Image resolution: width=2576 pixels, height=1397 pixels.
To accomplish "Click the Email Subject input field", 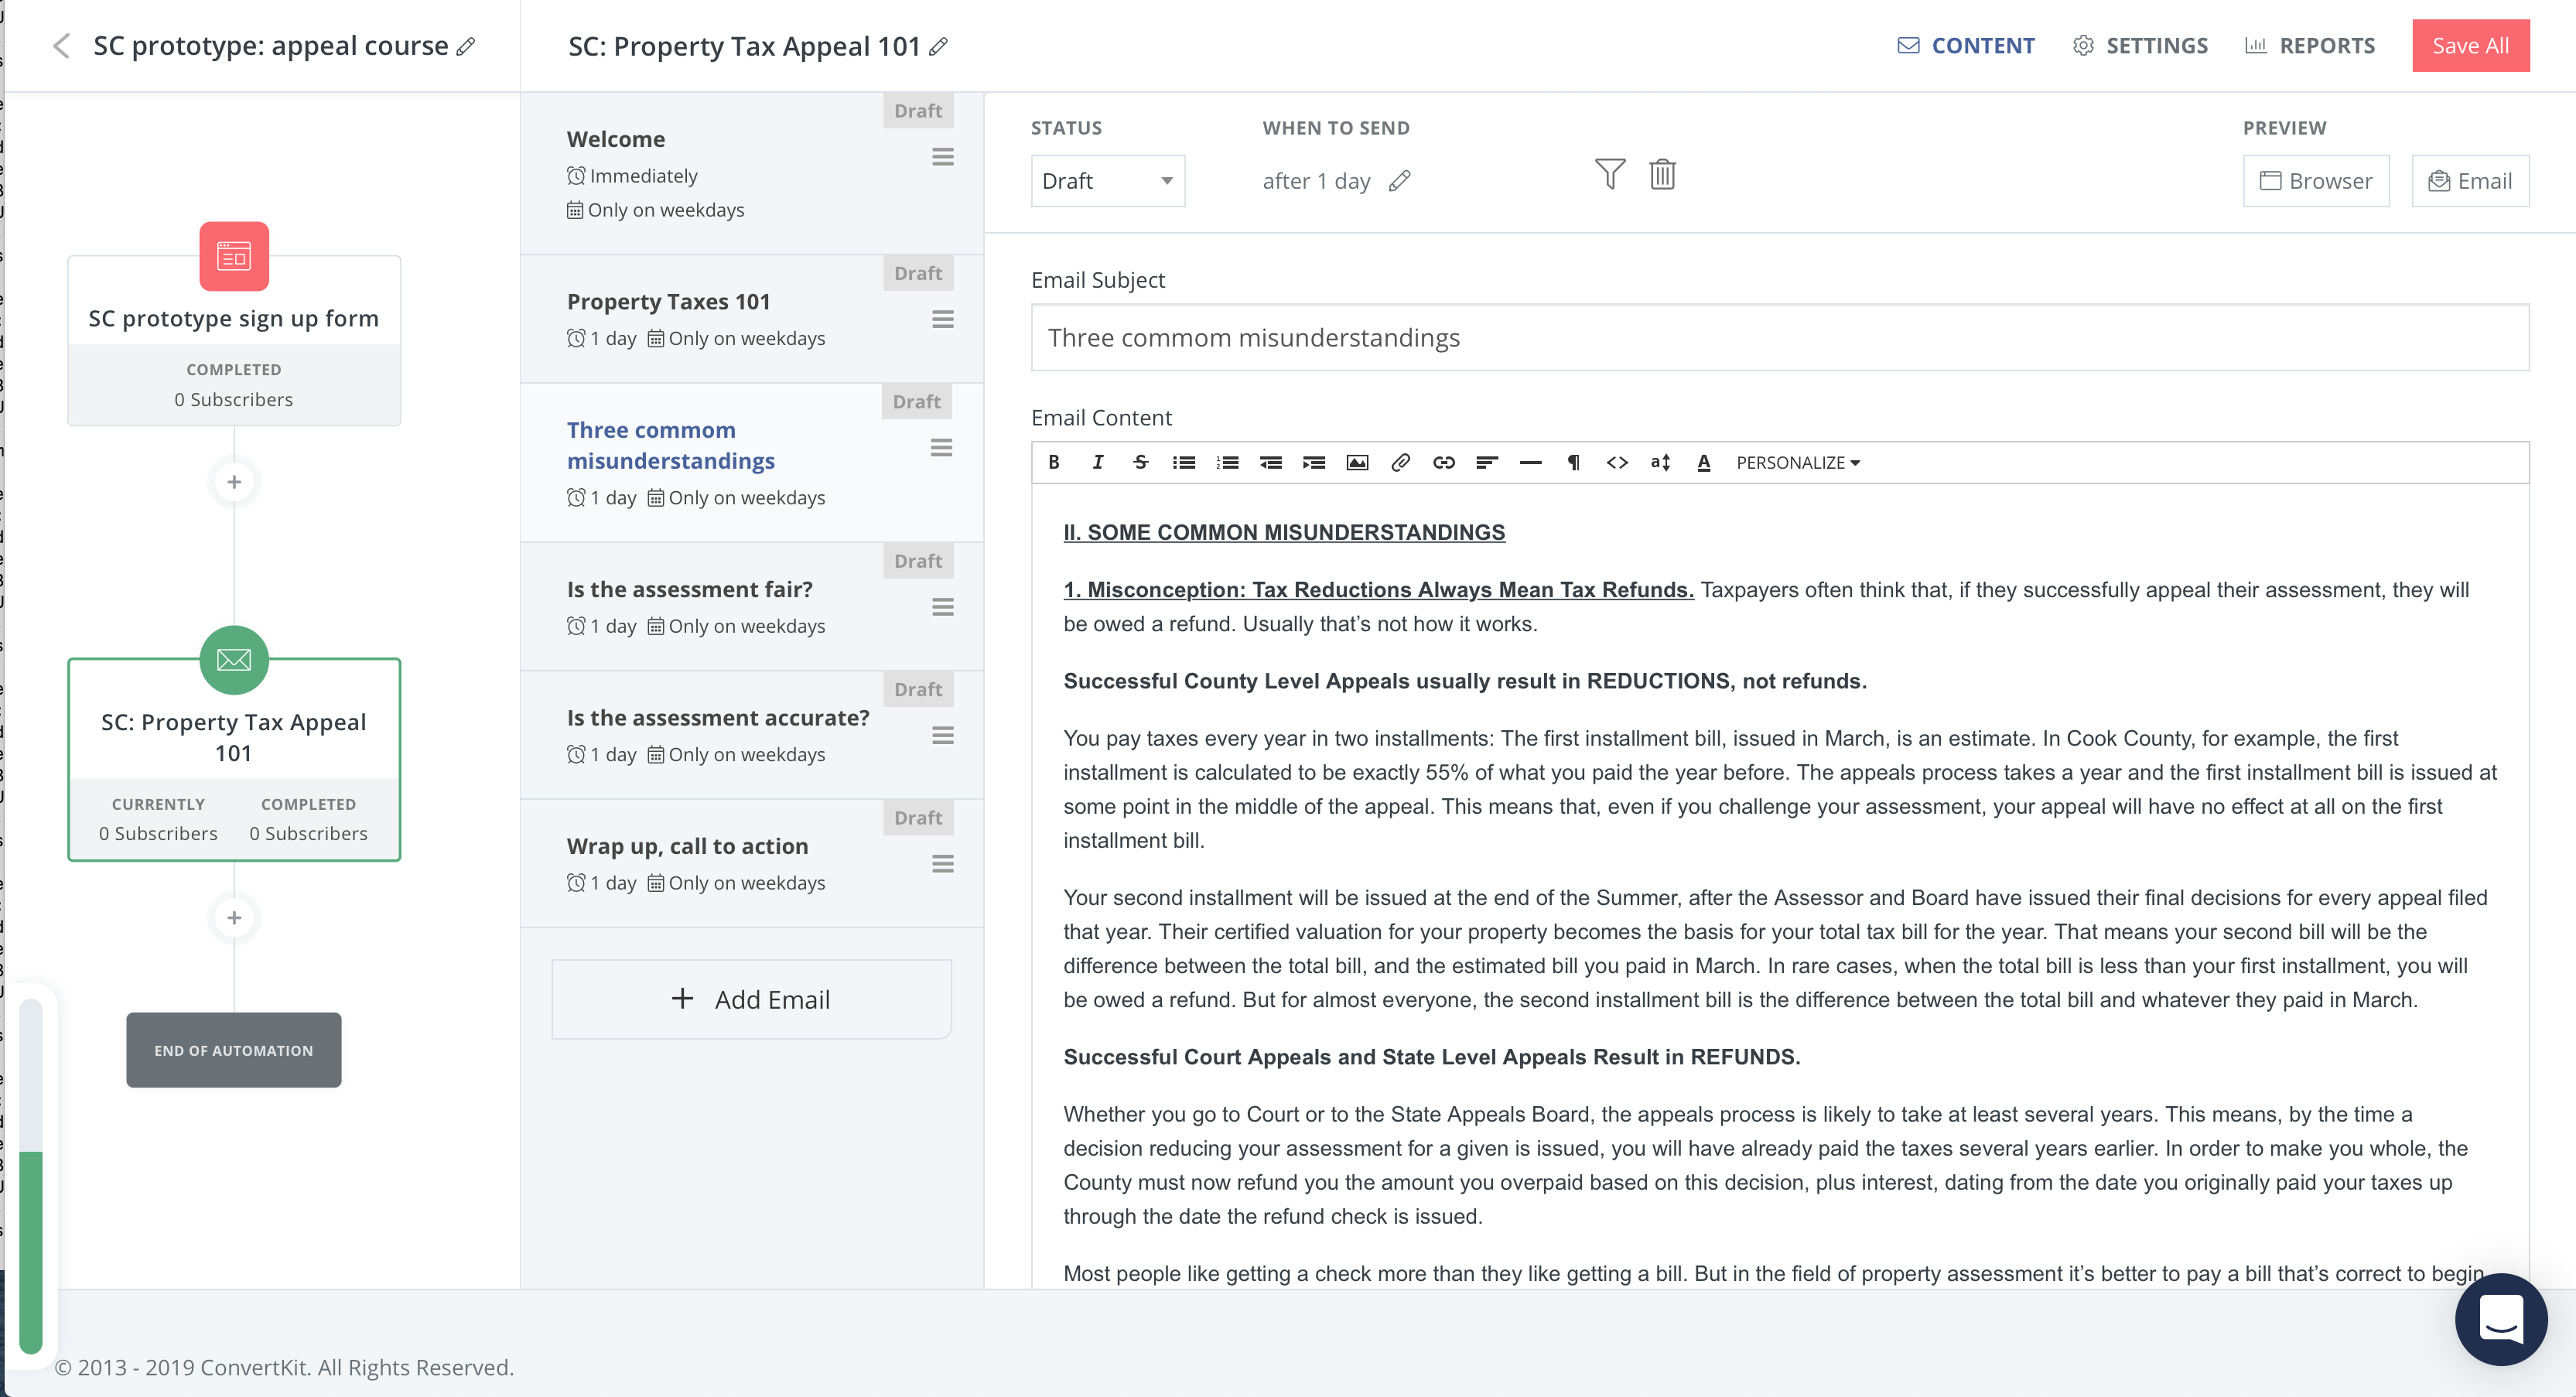I will coord(1779,338).
